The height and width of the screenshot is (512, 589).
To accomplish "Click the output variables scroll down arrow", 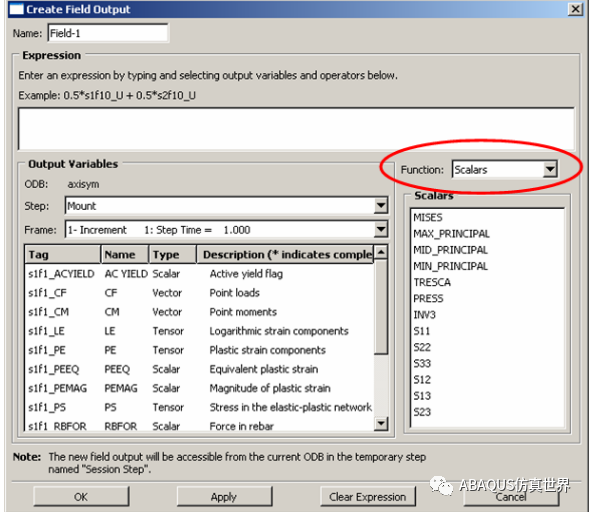I will tap(381, 424).
